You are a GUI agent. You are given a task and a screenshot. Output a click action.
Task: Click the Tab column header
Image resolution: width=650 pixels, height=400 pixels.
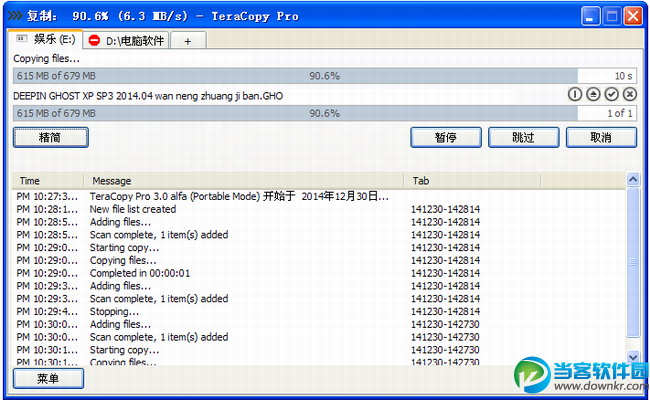click(473, 181)
